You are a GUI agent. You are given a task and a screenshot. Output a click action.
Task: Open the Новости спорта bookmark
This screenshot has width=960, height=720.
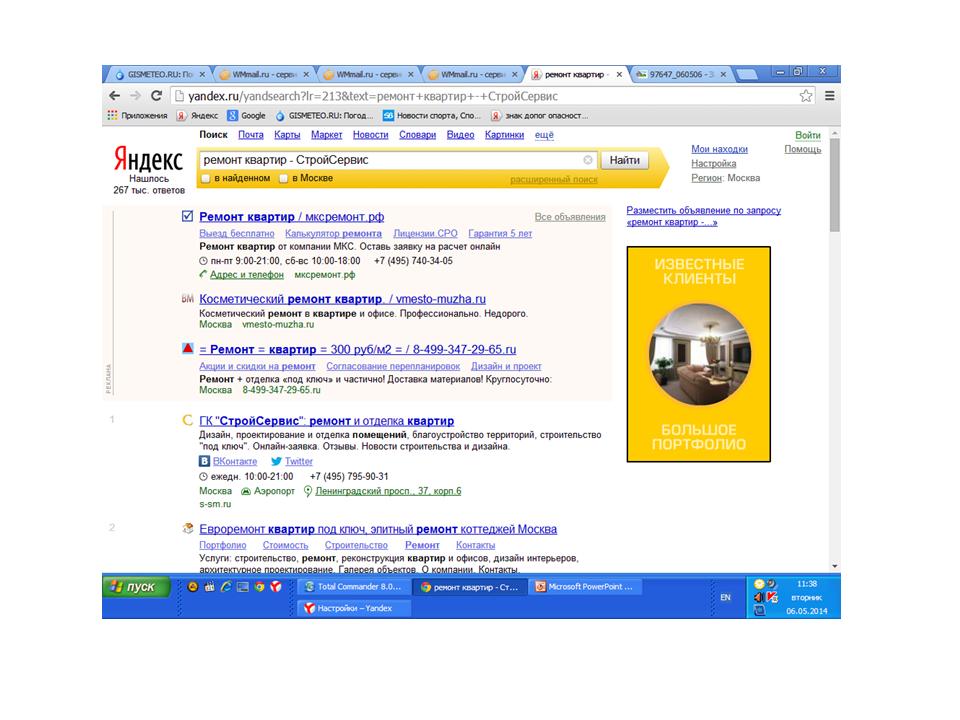coord(432,115)
